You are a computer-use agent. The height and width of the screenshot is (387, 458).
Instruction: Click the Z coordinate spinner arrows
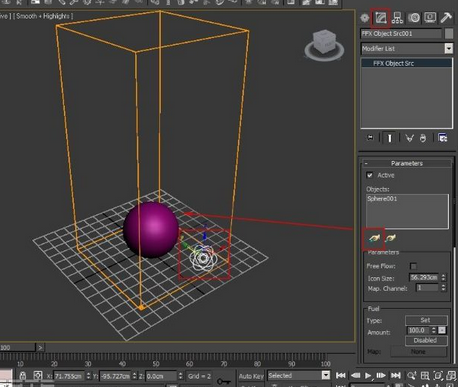click(x=180, y=376)
